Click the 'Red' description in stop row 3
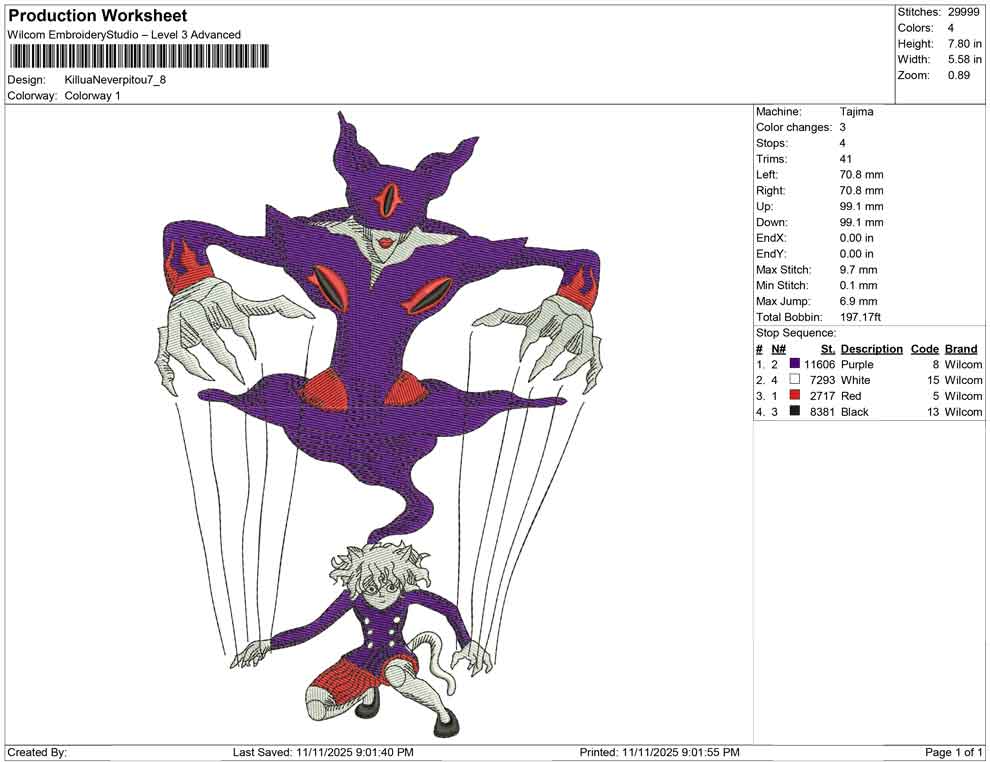Screen dimensions: 990x762 click(851, 396)
